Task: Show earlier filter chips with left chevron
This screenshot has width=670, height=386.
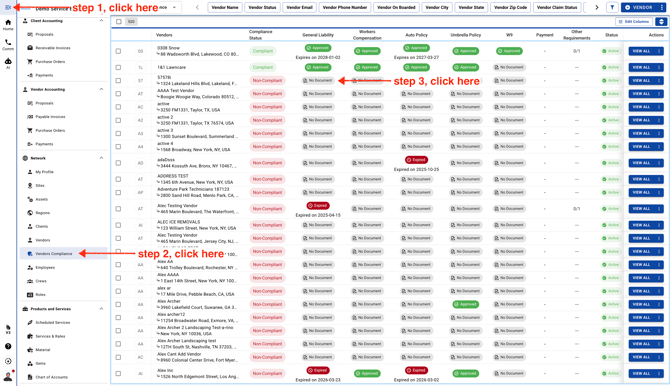Action: [197, 7]
